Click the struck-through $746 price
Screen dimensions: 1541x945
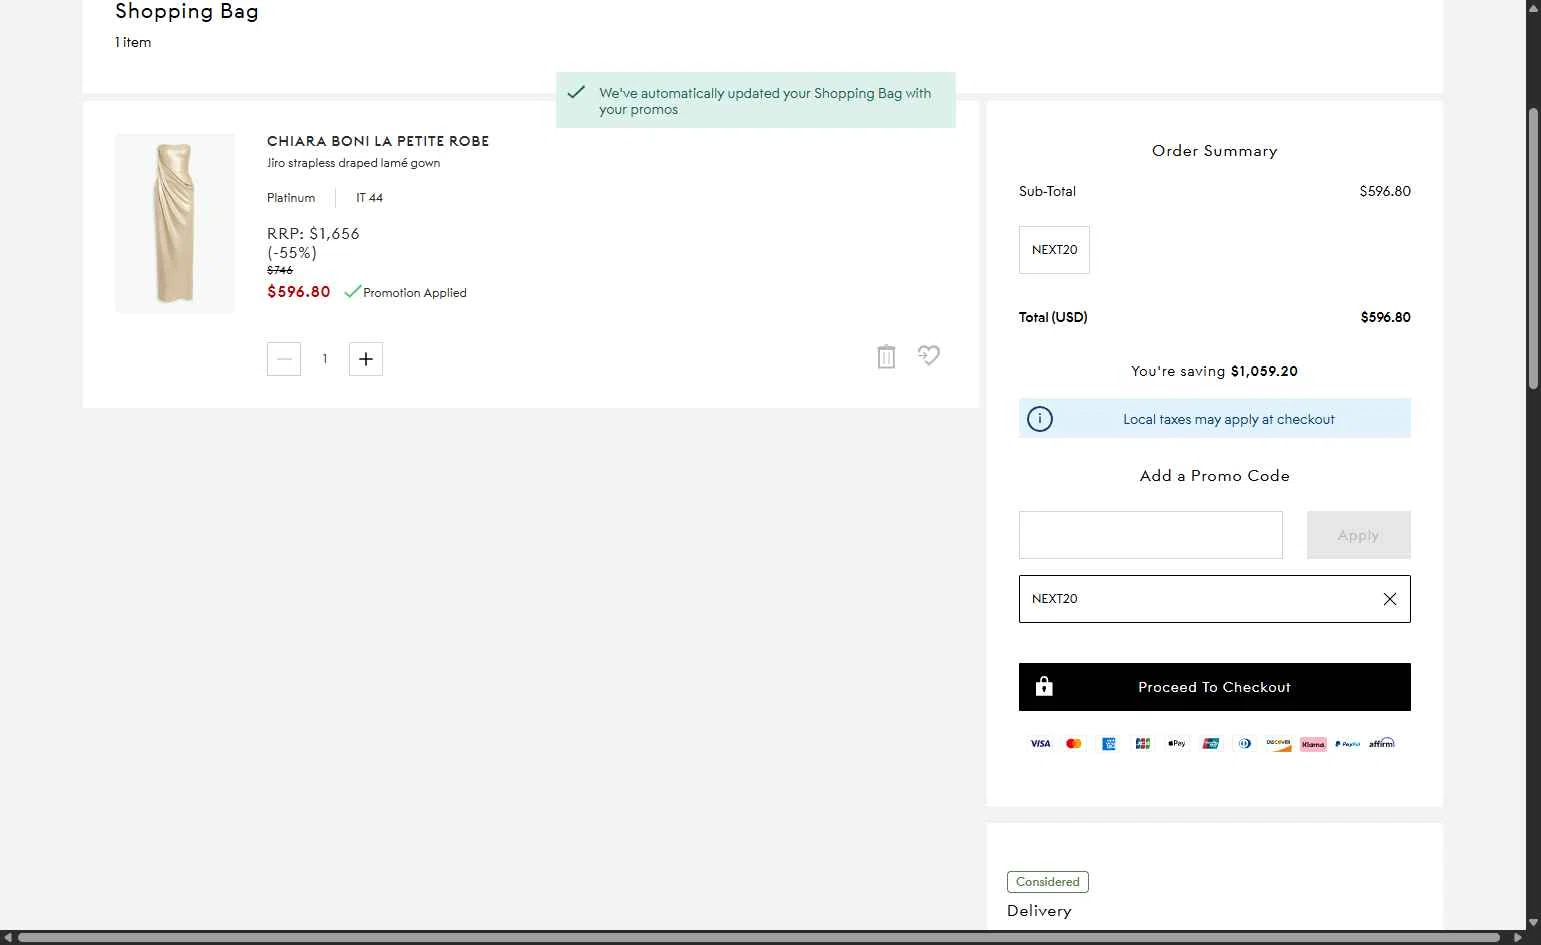tap(280, 270)
